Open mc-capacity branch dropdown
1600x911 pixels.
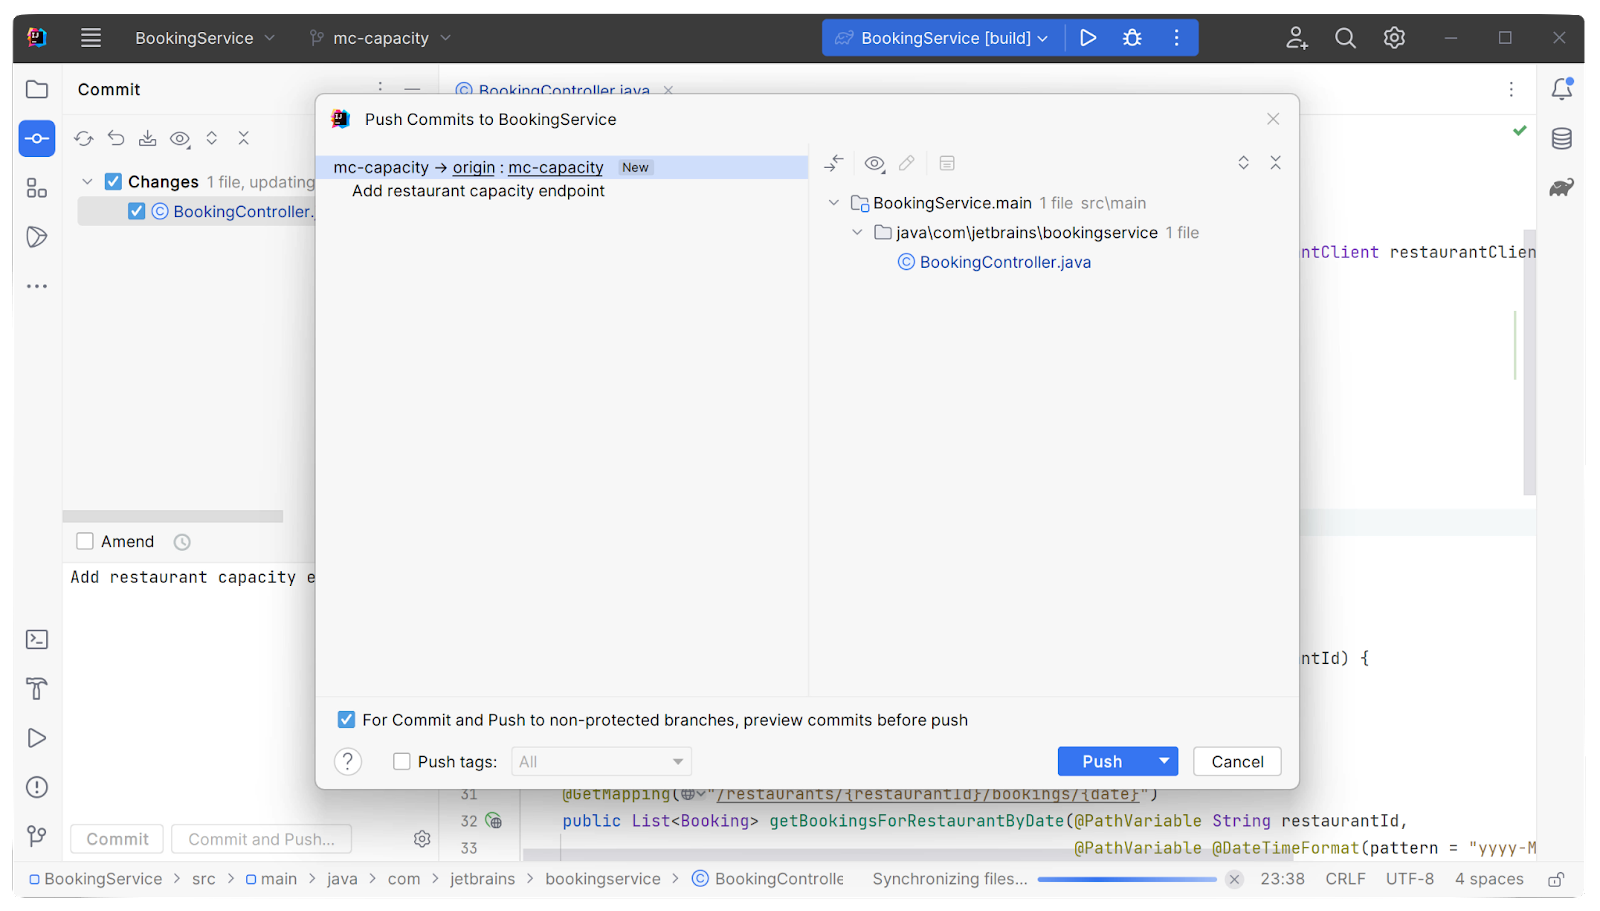(x=381, y=38)
